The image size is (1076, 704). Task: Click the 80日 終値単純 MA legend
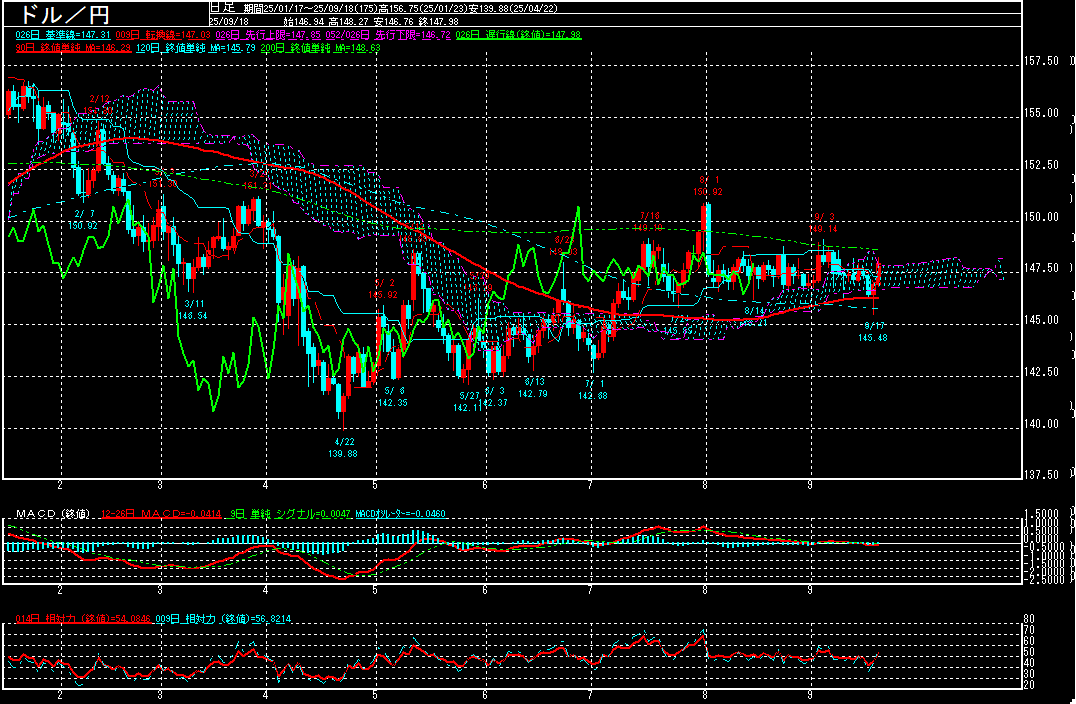click(x=68, y=47)
